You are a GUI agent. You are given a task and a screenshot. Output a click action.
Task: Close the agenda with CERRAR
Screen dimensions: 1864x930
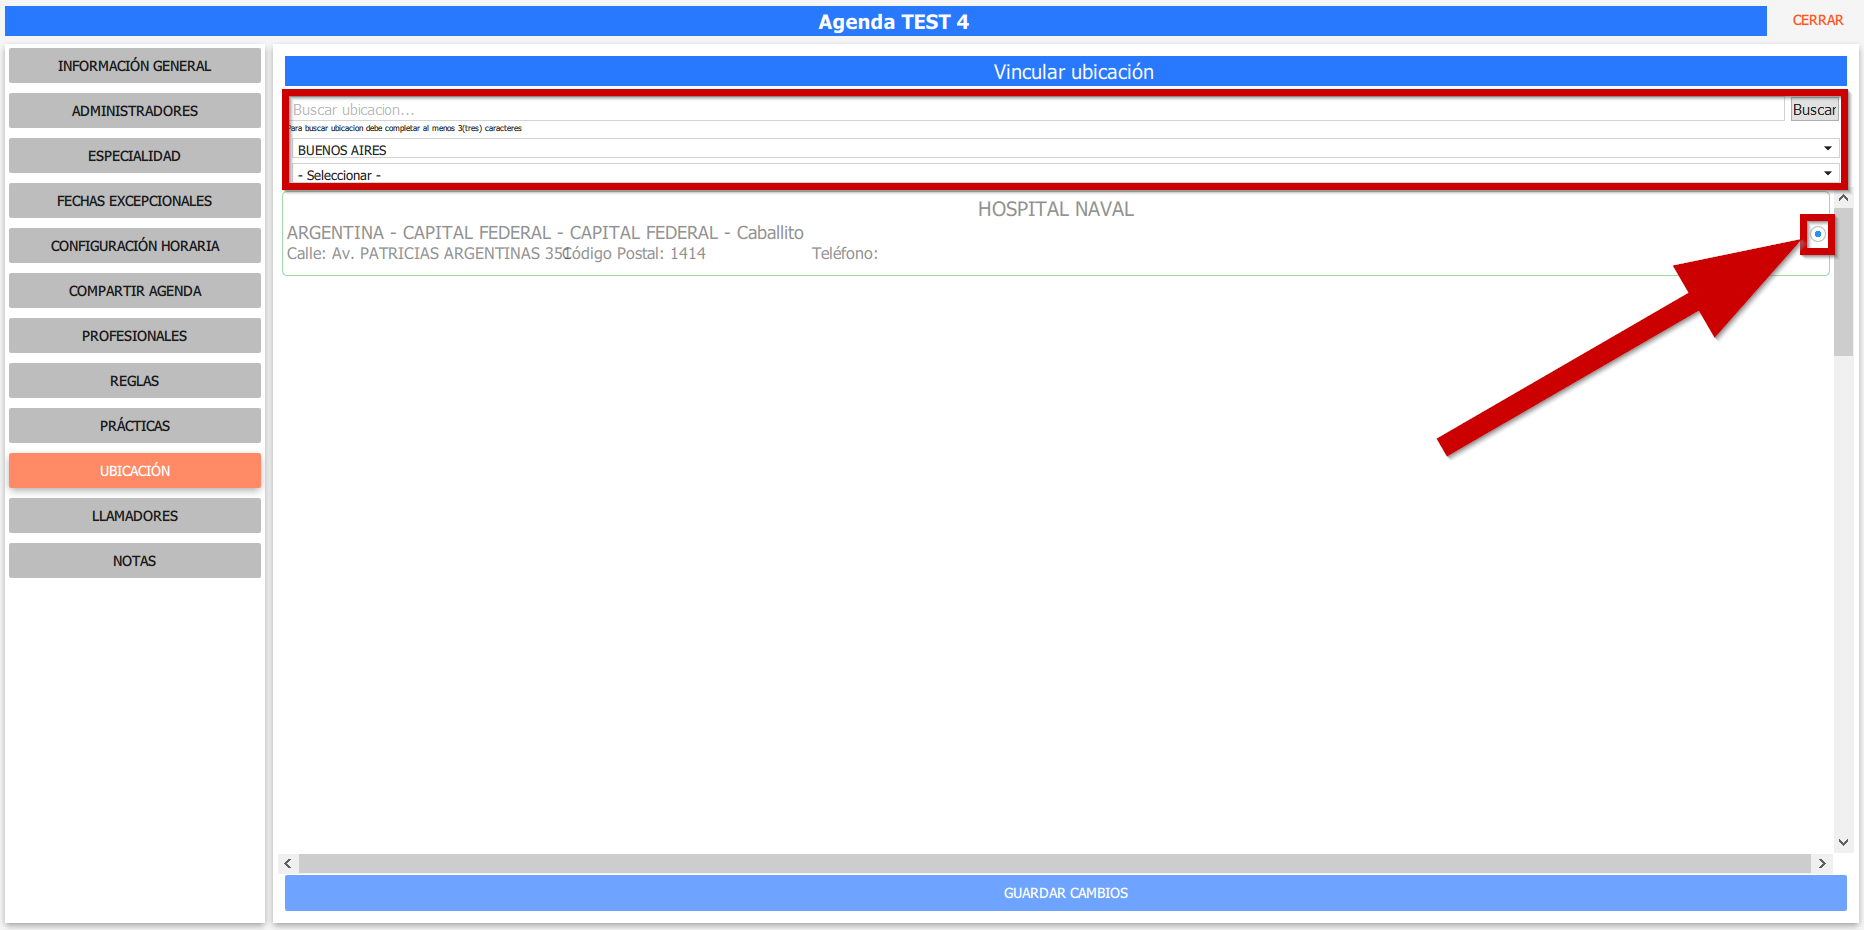[x=1816, y=20]
